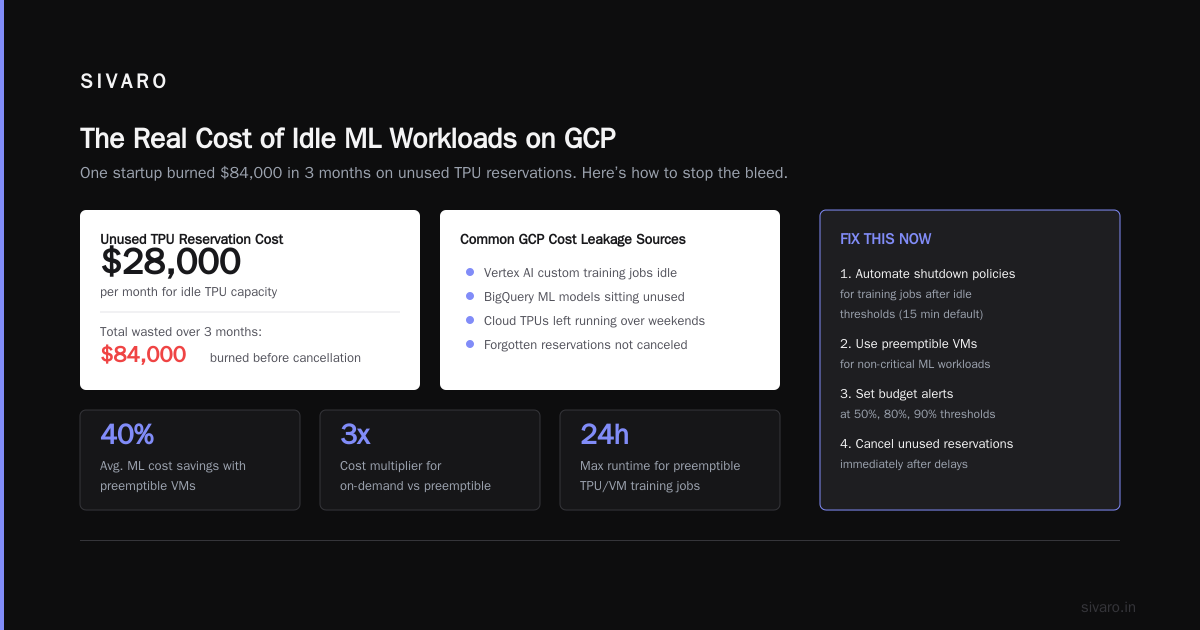This screenshot has height=630, width=1200.
Task: Click the subtitle about the startup's $84,000 burn
Action: tap(434, 173)
